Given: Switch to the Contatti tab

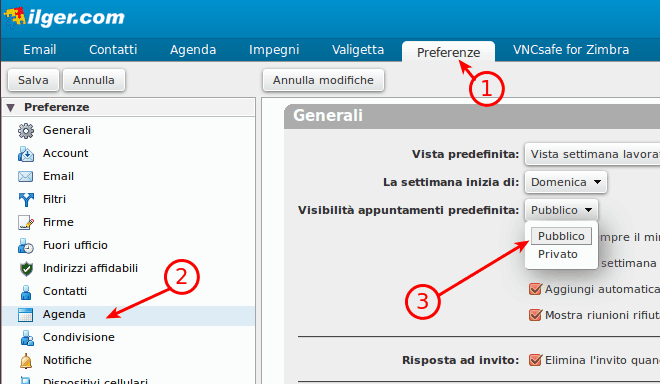Looking at the screenshot, I should click(x=113, y=50).
